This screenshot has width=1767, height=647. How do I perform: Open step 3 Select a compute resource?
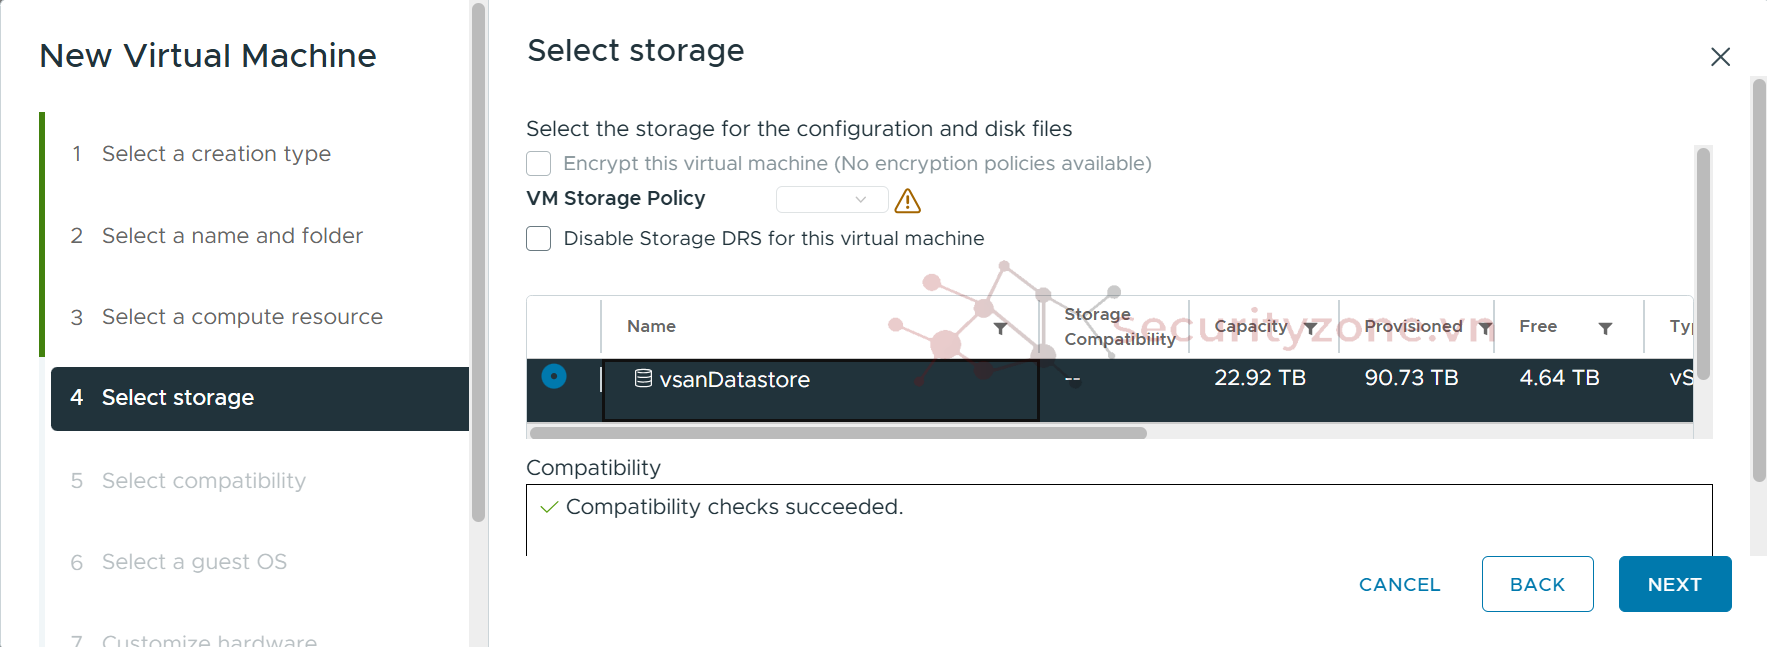[x=242, y=317]
